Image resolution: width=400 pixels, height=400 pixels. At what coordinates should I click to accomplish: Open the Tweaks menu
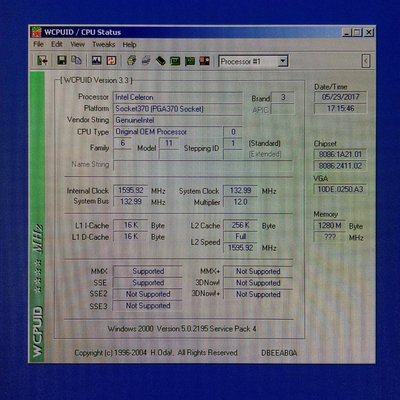(x=104, y=44)
